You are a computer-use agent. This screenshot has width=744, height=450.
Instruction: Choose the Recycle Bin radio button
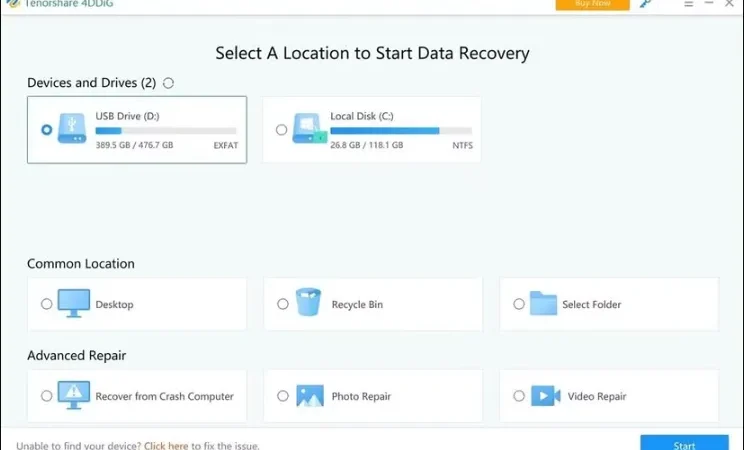pos(283,304)
